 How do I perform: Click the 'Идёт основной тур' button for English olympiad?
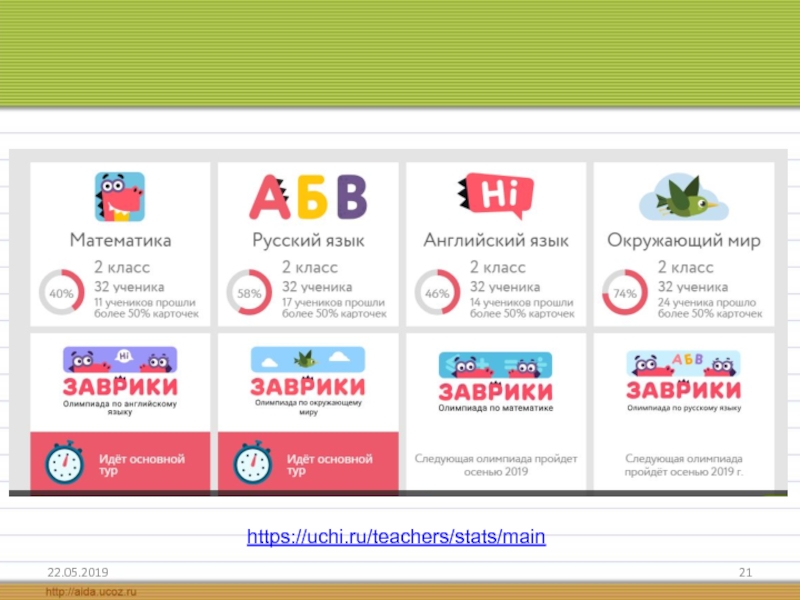[120, 463]
